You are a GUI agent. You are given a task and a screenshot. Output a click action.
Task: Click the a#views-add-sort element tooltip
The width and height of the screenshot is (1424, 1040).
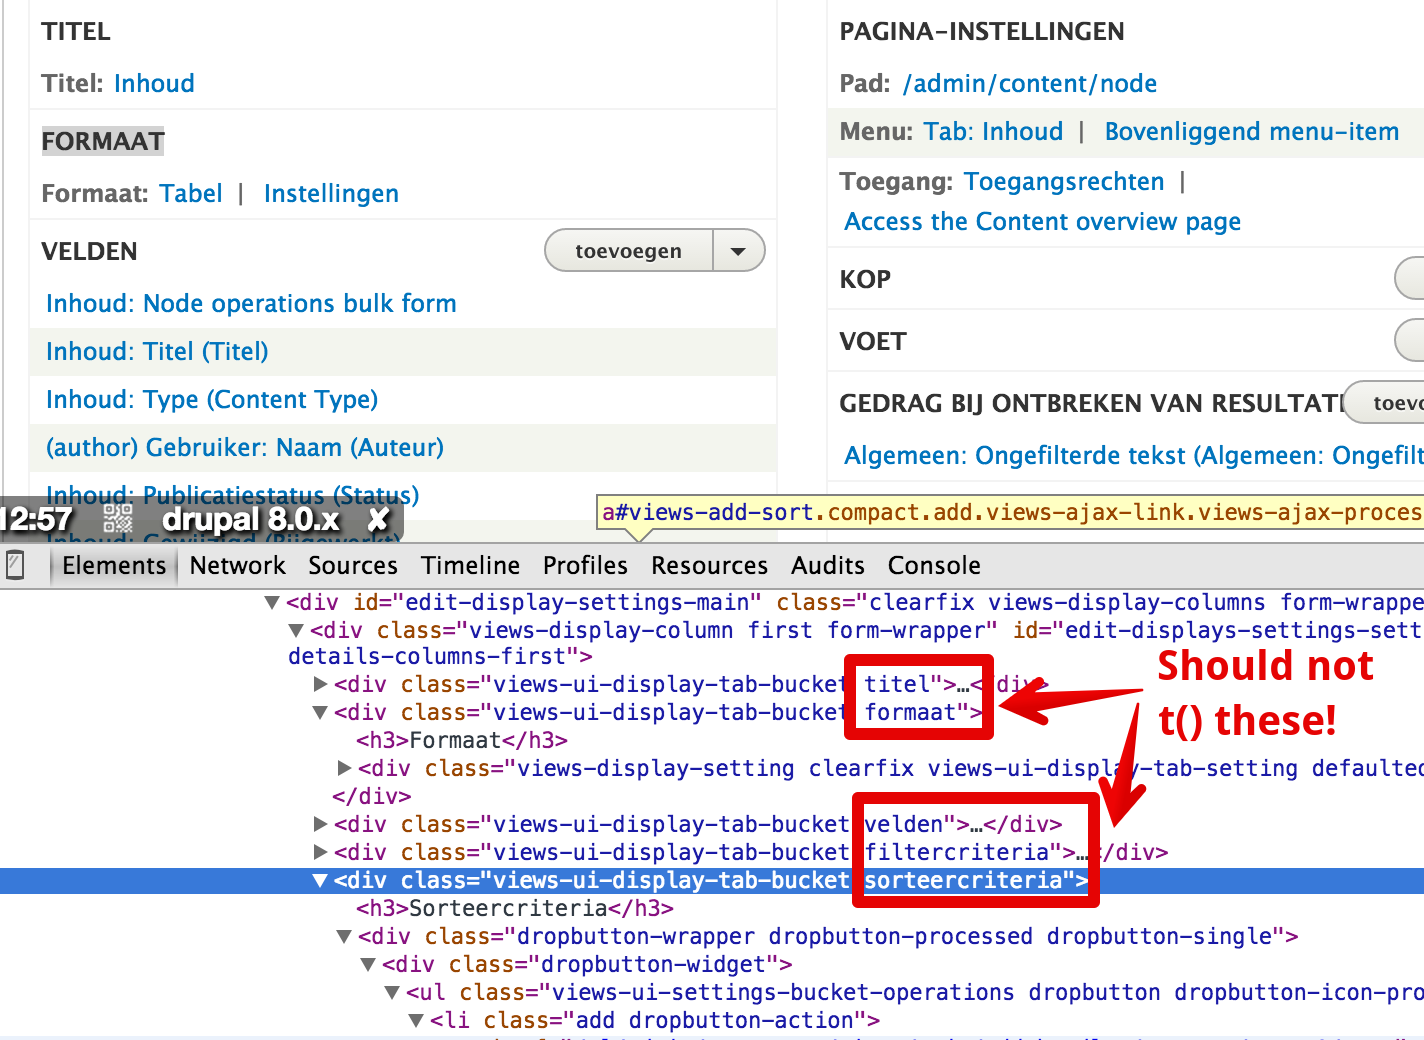[x=1010, y=513]
